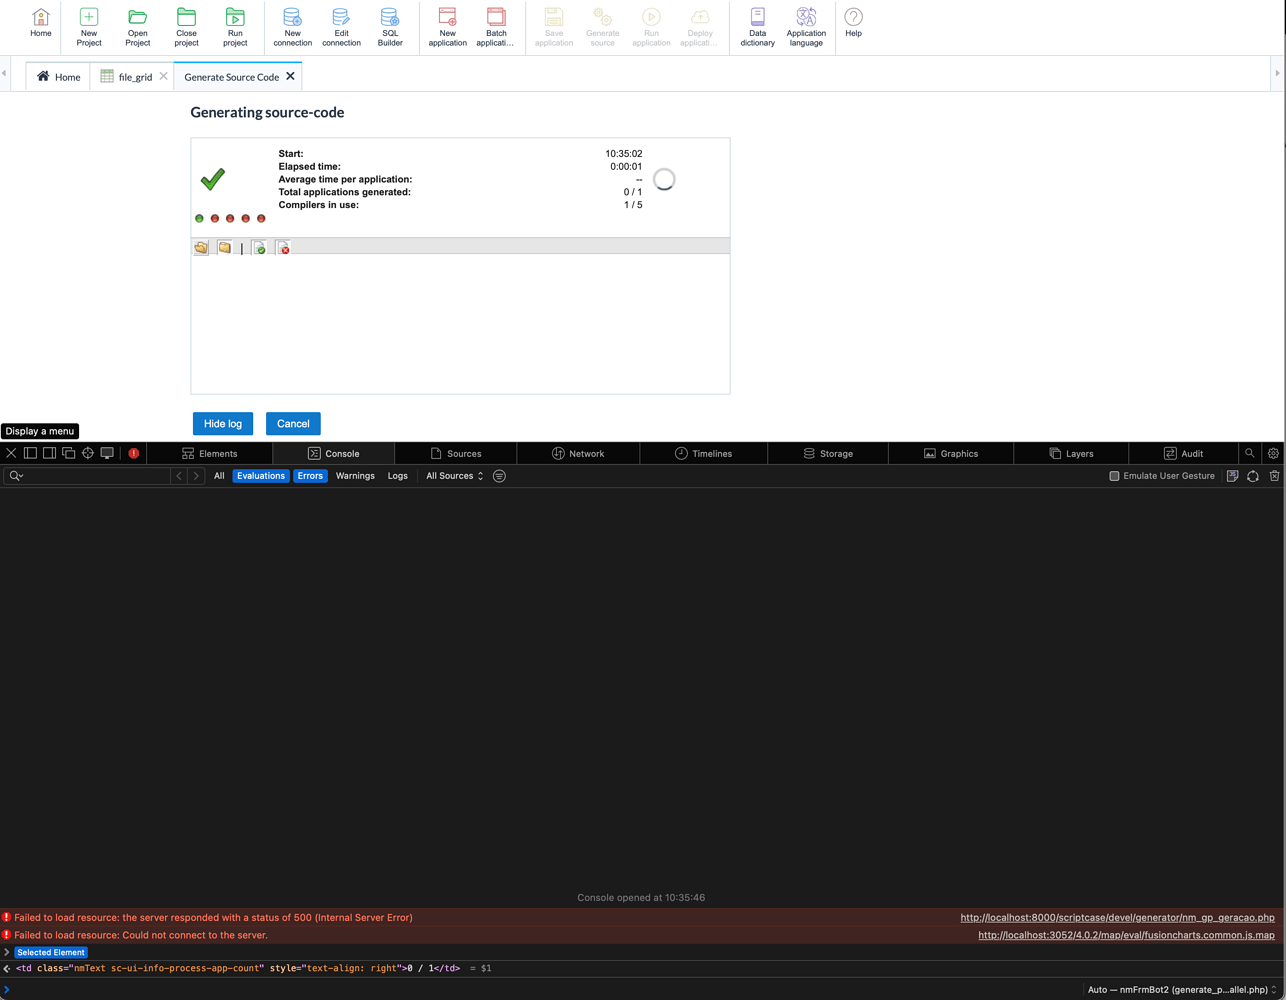Enable Emulate User Gesture checkbox

click(x=1113, y=476)
